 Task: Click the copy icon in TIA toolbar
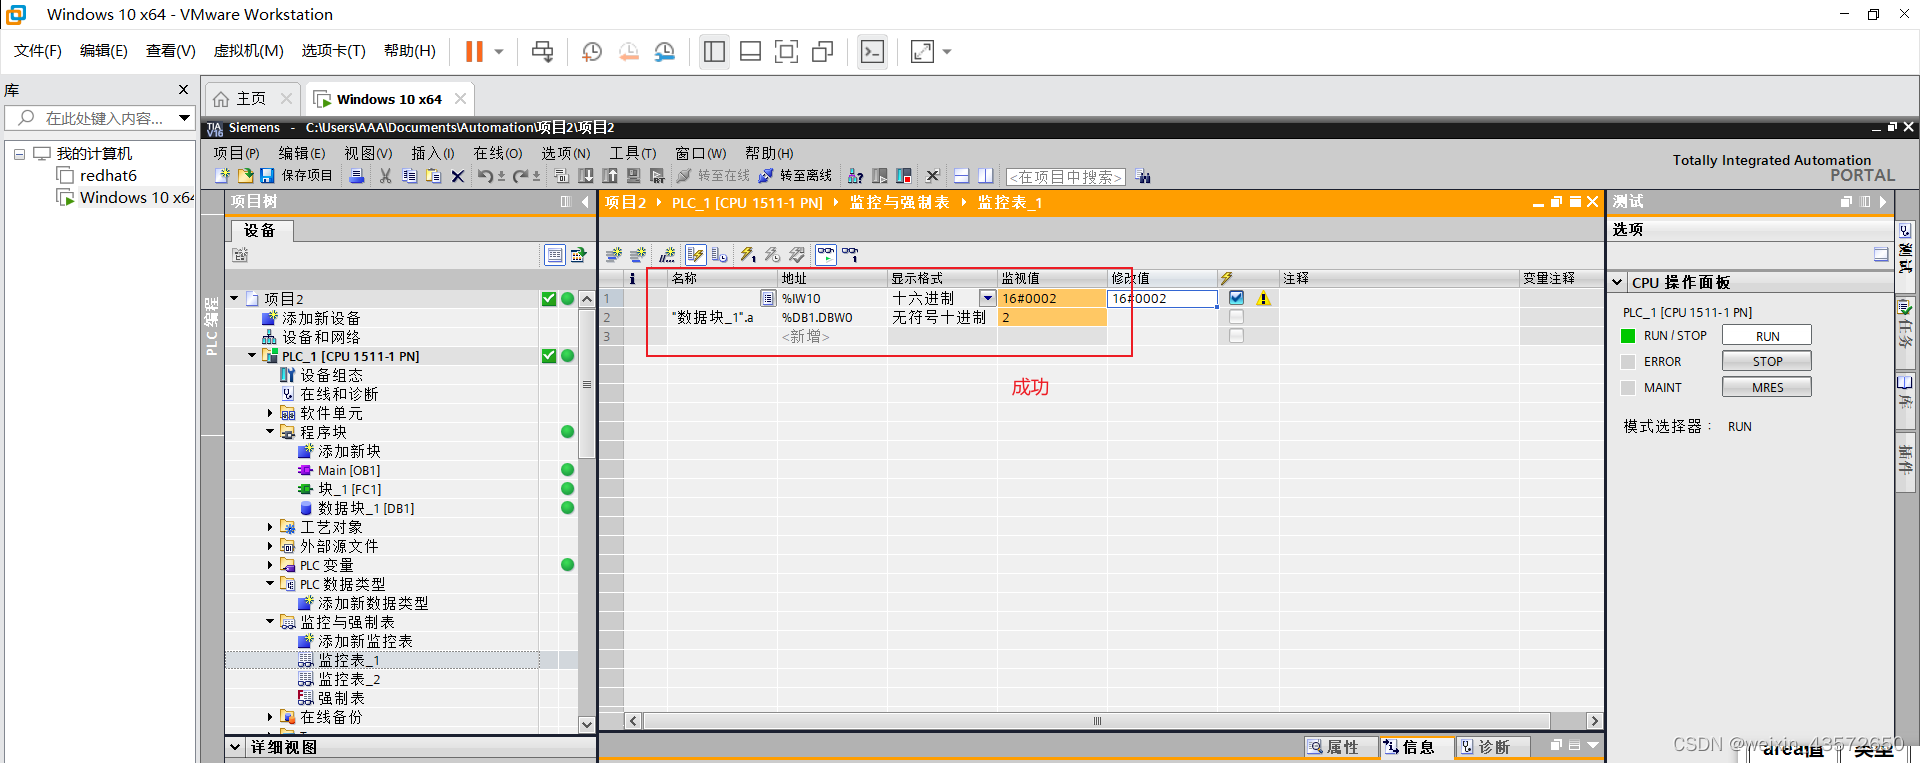pyautogui.click(x=410, y=176)
